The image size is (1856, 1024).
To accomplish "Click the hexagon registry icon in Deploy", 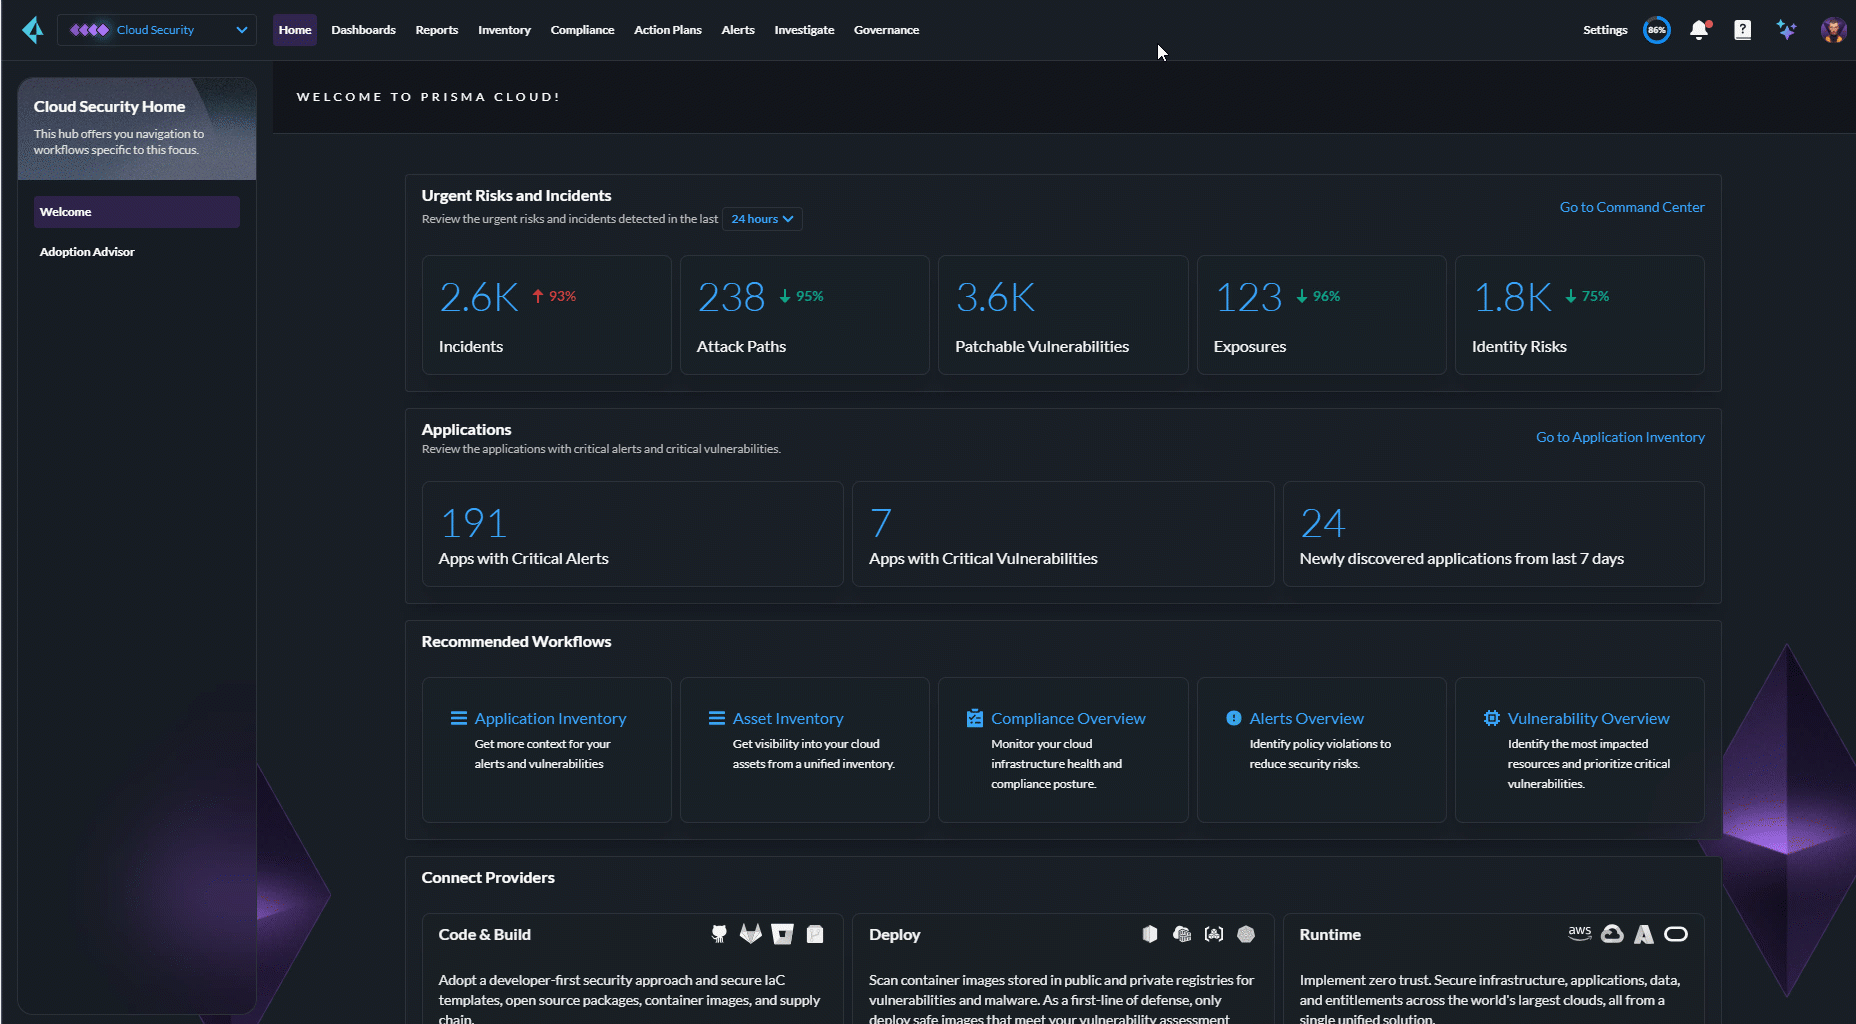I will [x=1150, y=934].
